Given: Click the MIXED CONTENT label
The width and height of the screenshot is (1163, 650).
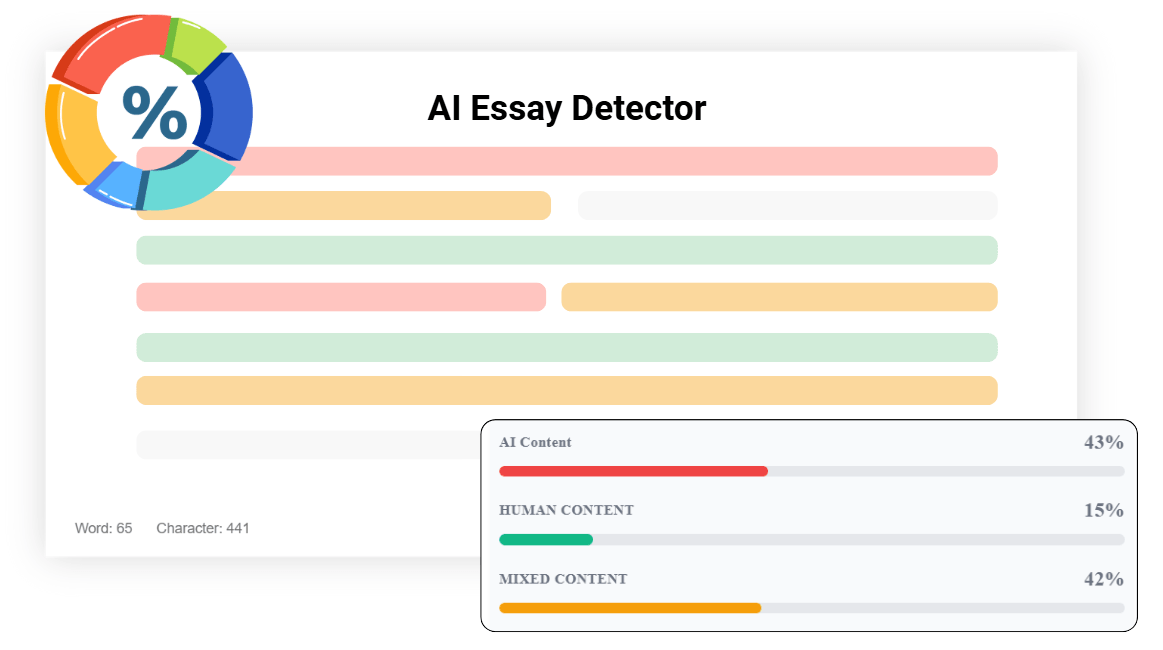Looking at the screenshot, I should [563, 579].
